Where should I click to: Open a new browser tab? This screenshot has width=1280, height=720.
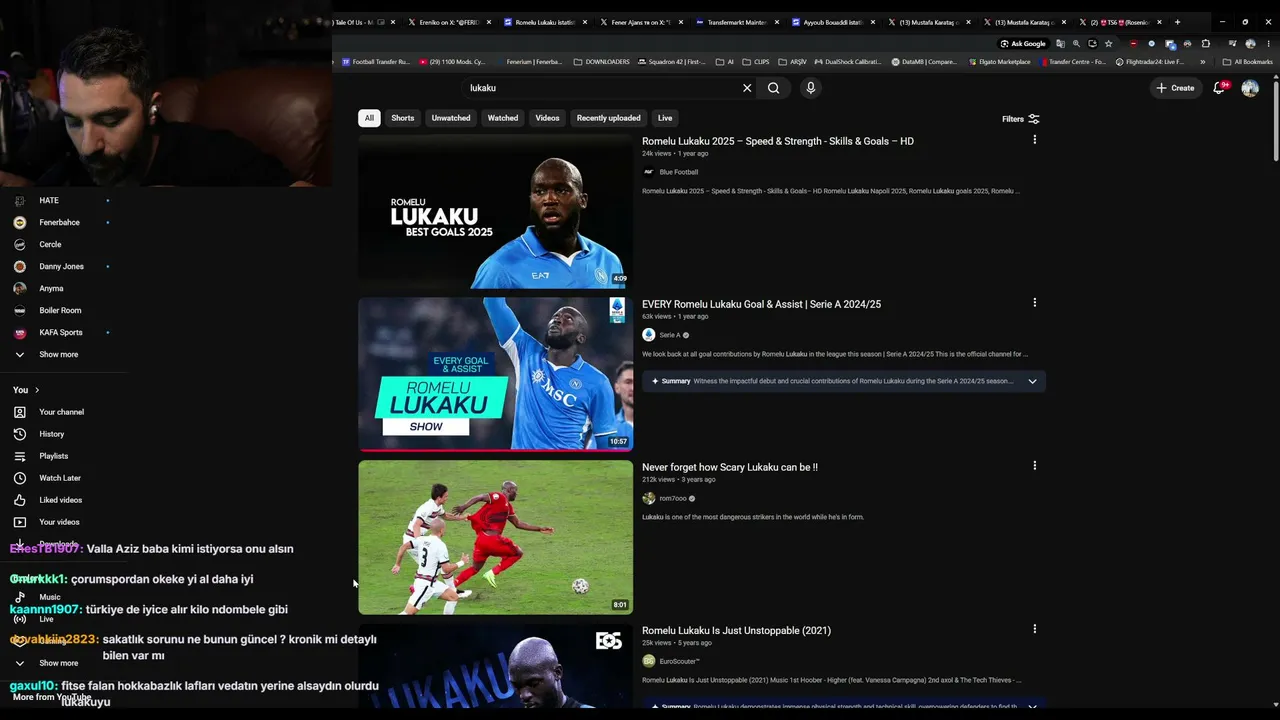1177,22
